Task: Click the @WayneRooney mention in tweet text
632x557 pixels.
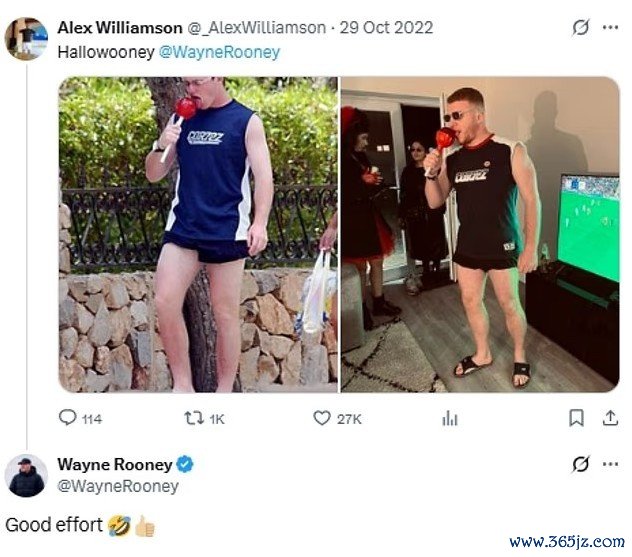Action: pos(219,52)
